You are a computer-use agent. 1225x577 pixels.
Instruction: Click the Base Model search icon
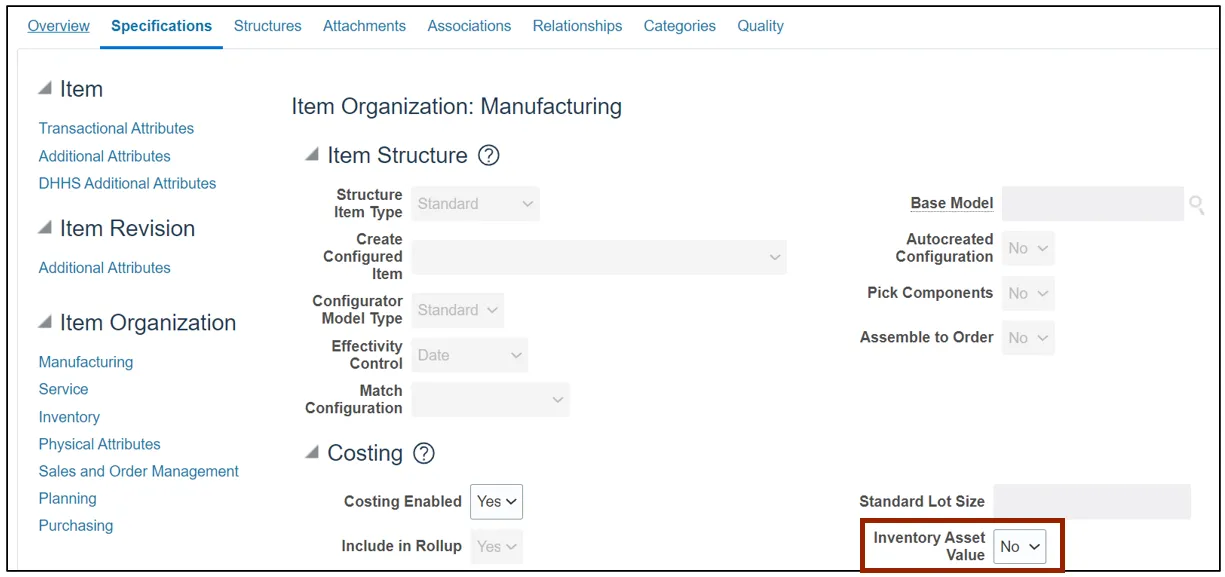point(1196,204)
